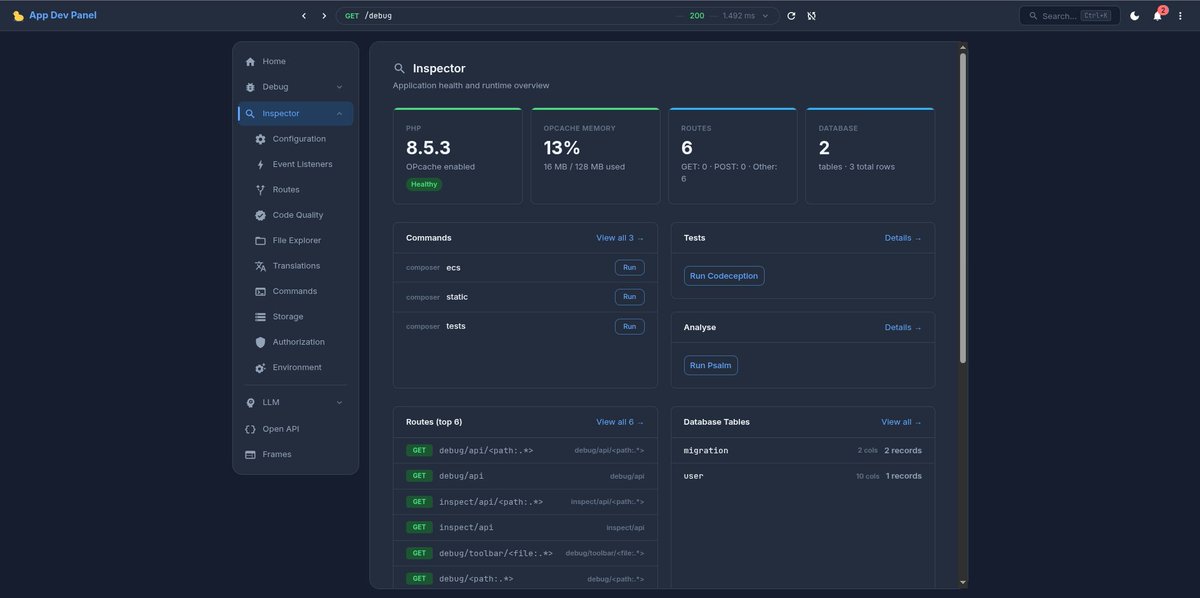This screenshot has height=598, width=1200.
Task: Open Code Quality in the sidebar
Action: (296, 215)
